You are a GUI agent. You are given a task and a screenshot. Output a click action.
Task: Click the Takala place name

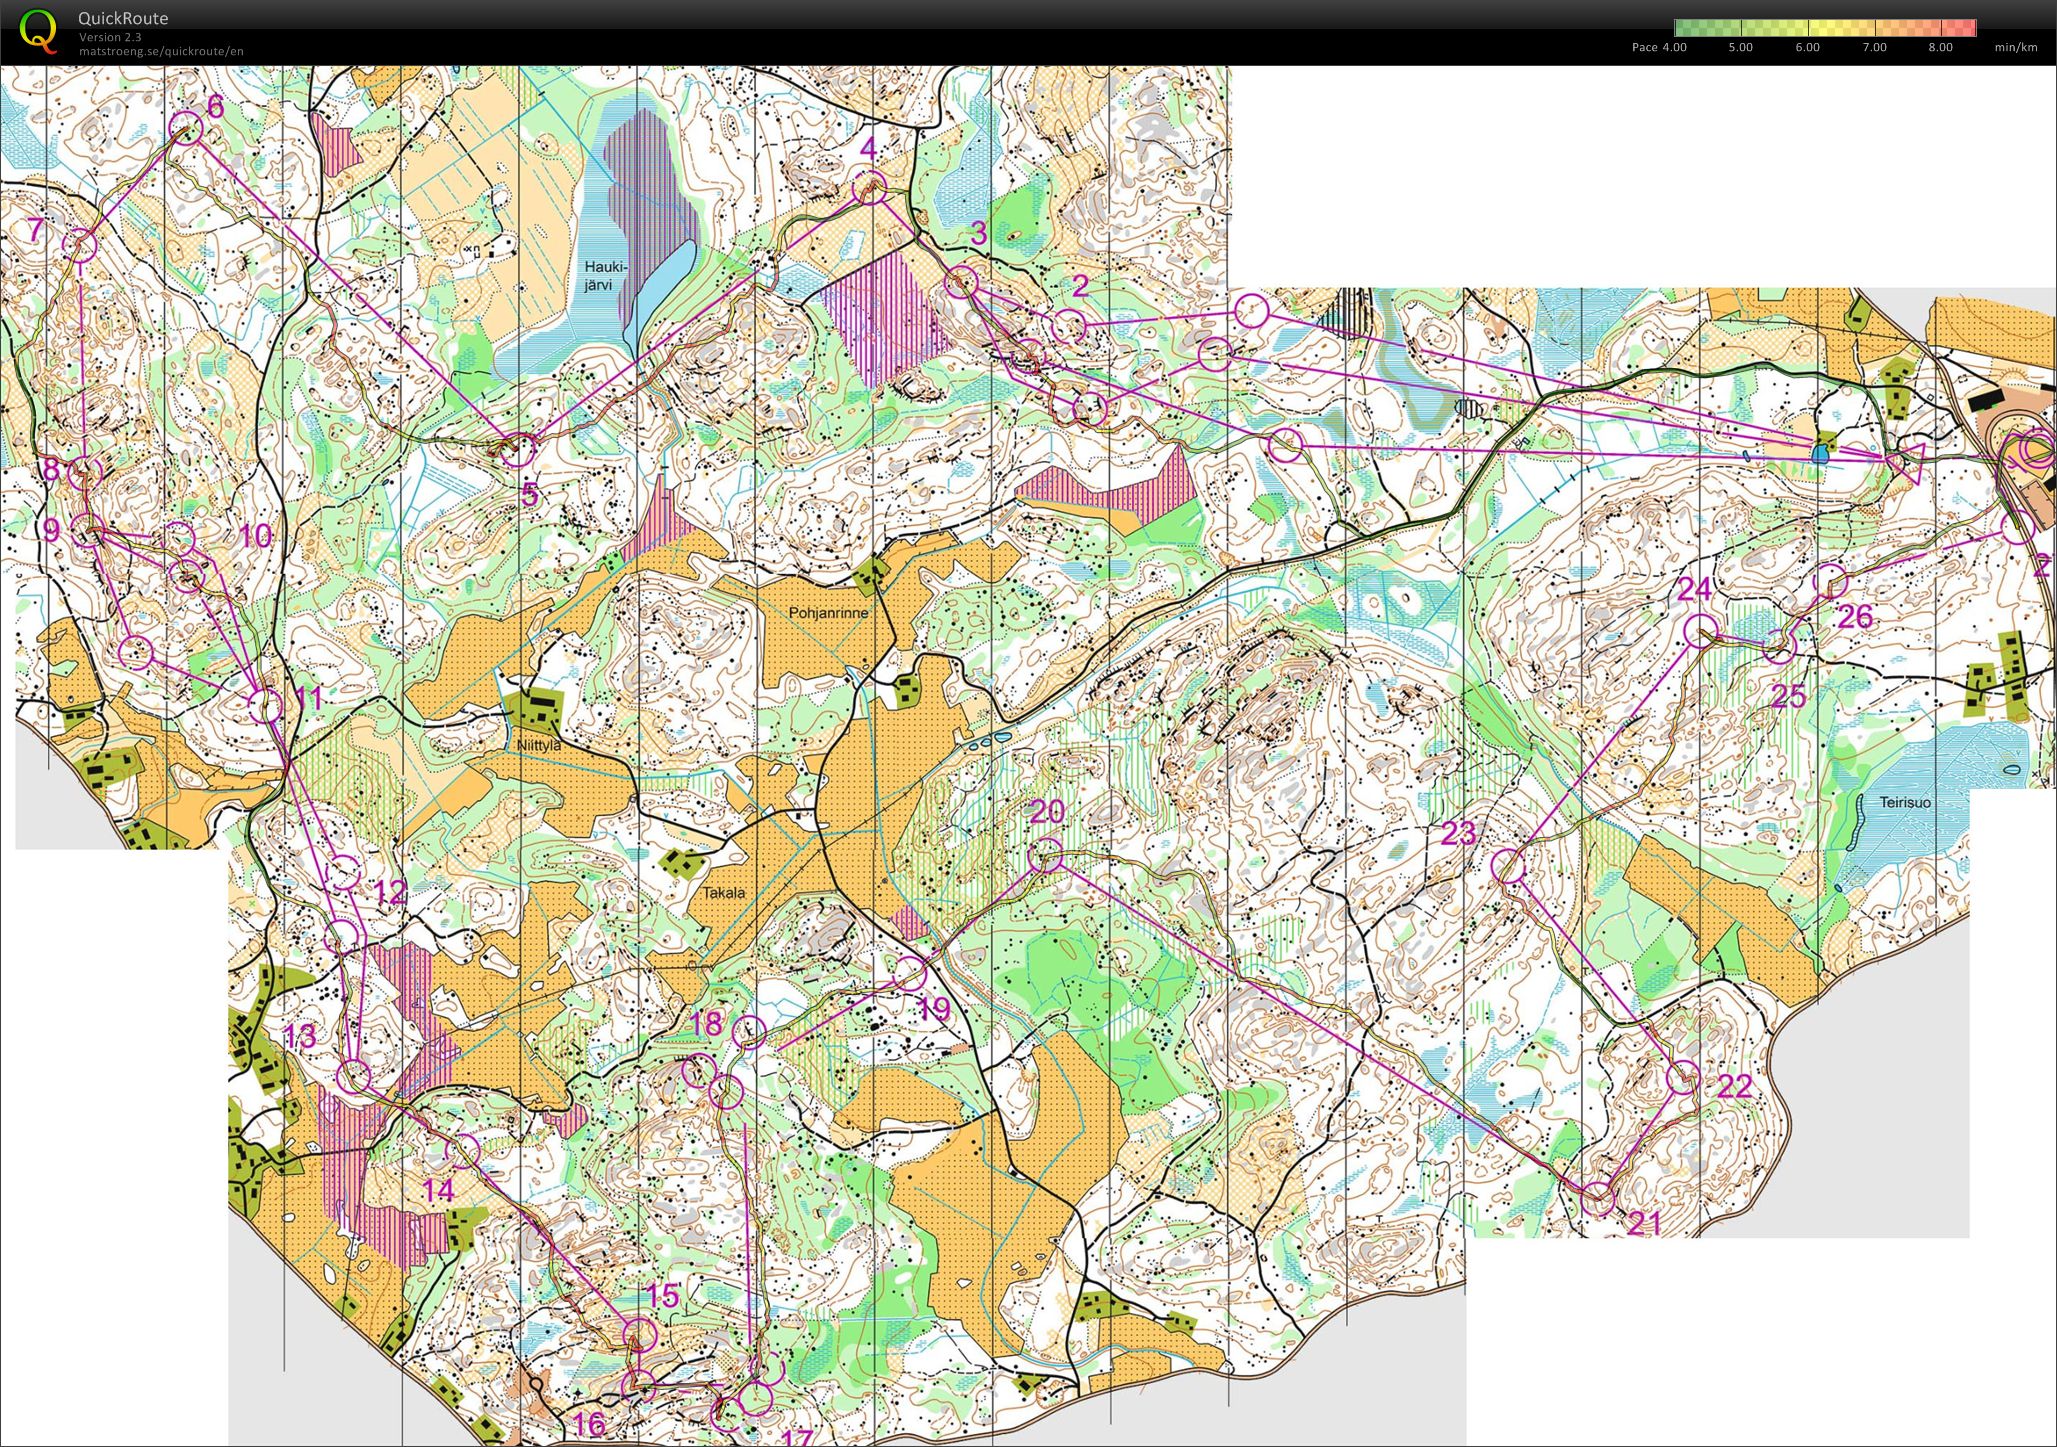click(723, 892)
